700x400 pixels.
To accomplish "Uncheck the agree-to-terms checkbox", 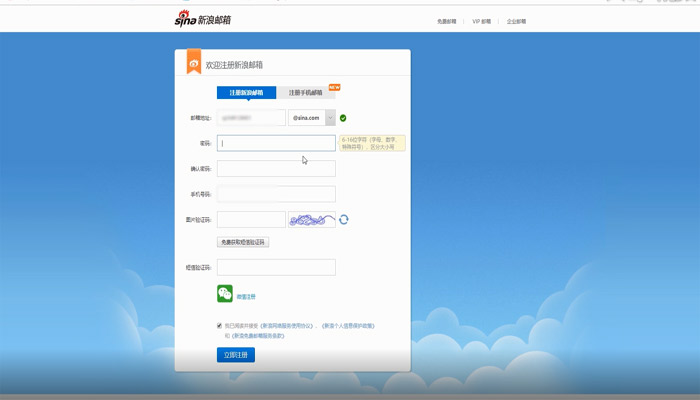I will pyautogui.click(x=219, y=325).
